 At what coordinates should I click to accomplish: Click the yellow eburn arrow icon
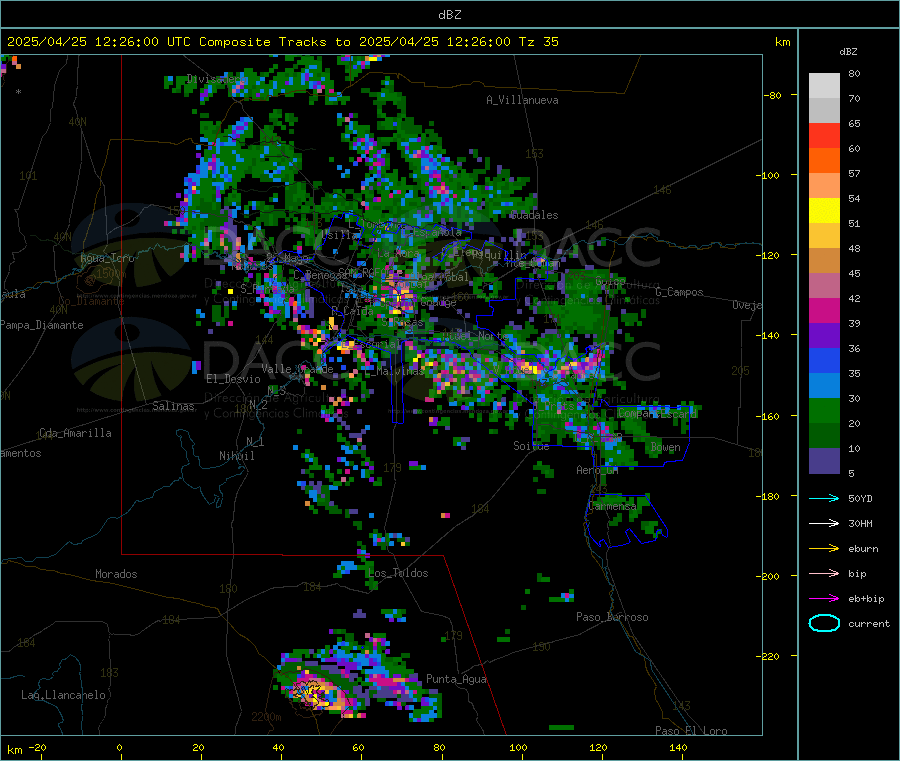point(824,549)
